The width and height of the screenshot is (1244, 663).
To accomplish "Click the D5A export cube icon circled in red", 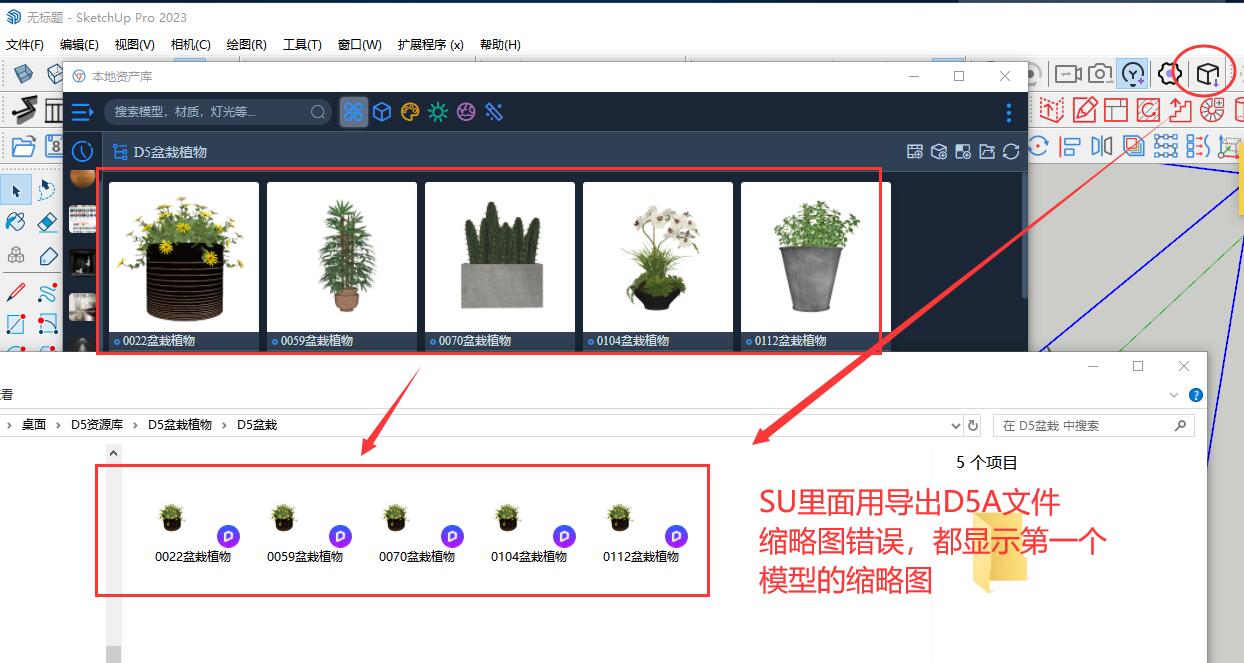I will click(1208, 73).
